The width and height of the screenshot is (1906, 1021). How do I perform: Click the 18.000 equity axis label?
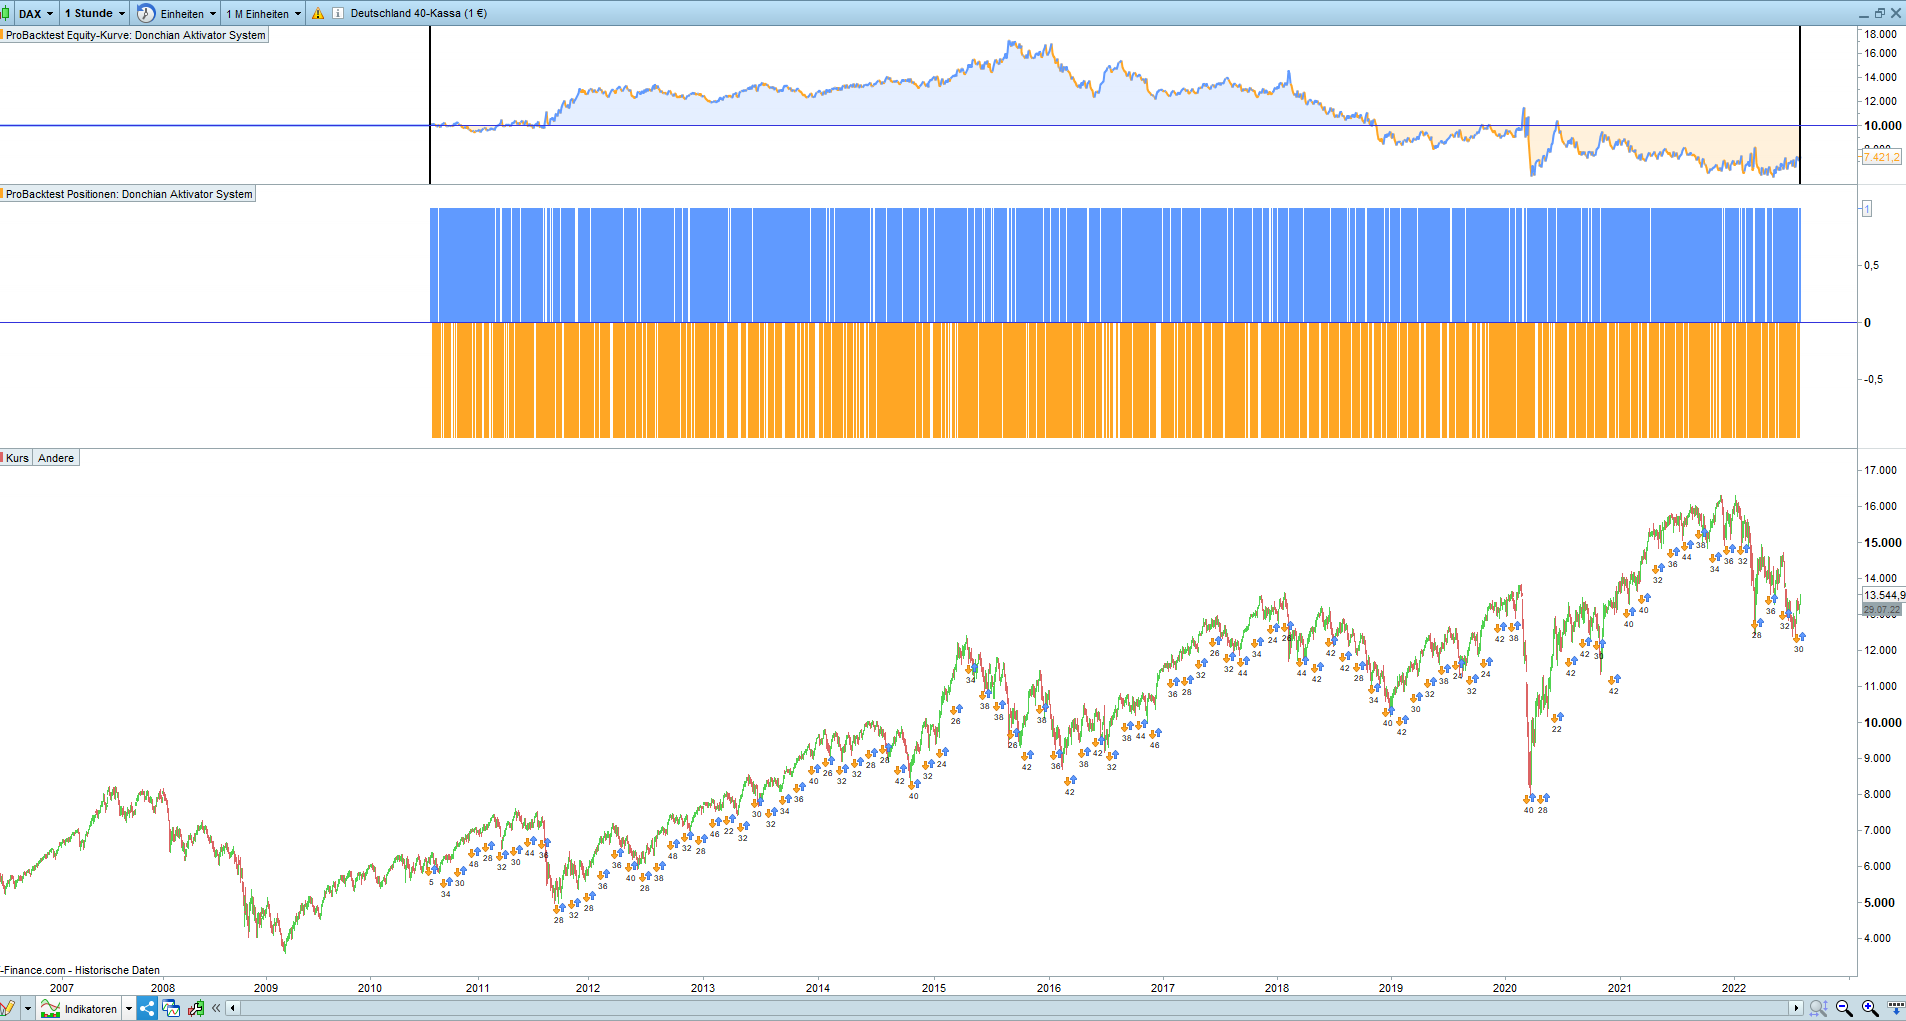tap(1881, 34)
